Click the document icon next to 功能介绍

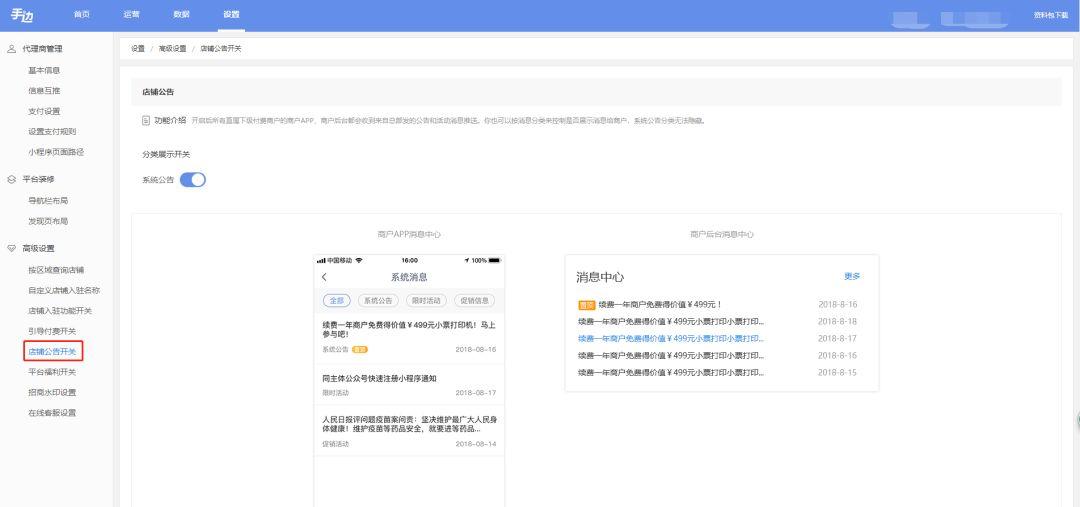click(x=145, y=120)
